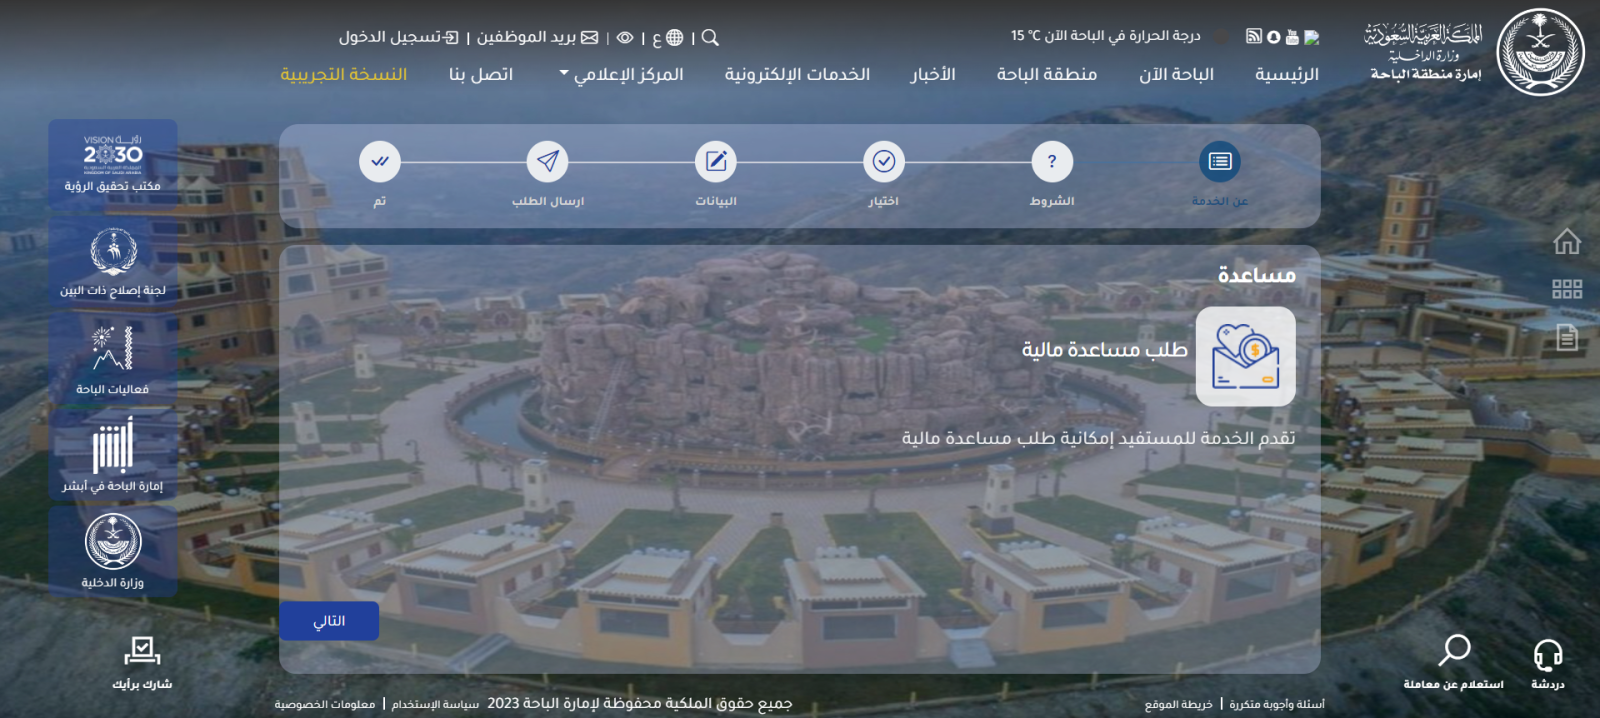Open the دردشة chat headset icon
The width and height of the screenshot is (1600, 718).
tap(1547, 656)
